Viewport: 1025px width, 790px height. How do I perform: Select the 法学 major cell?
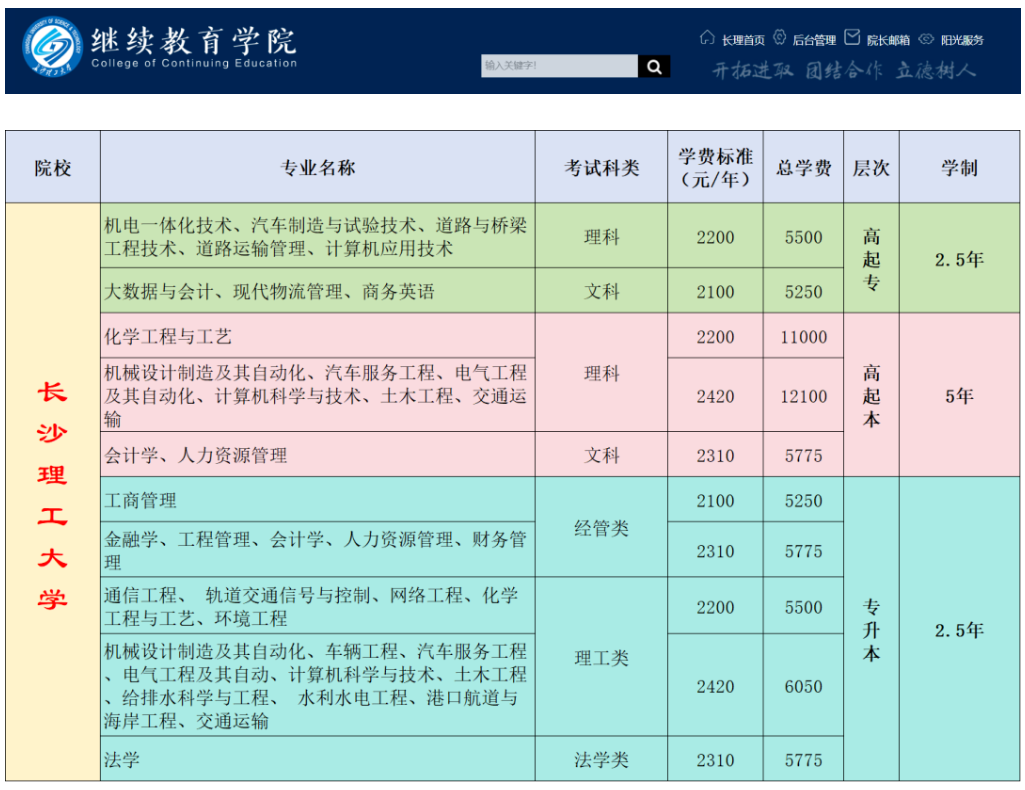(x=318, y=759)
